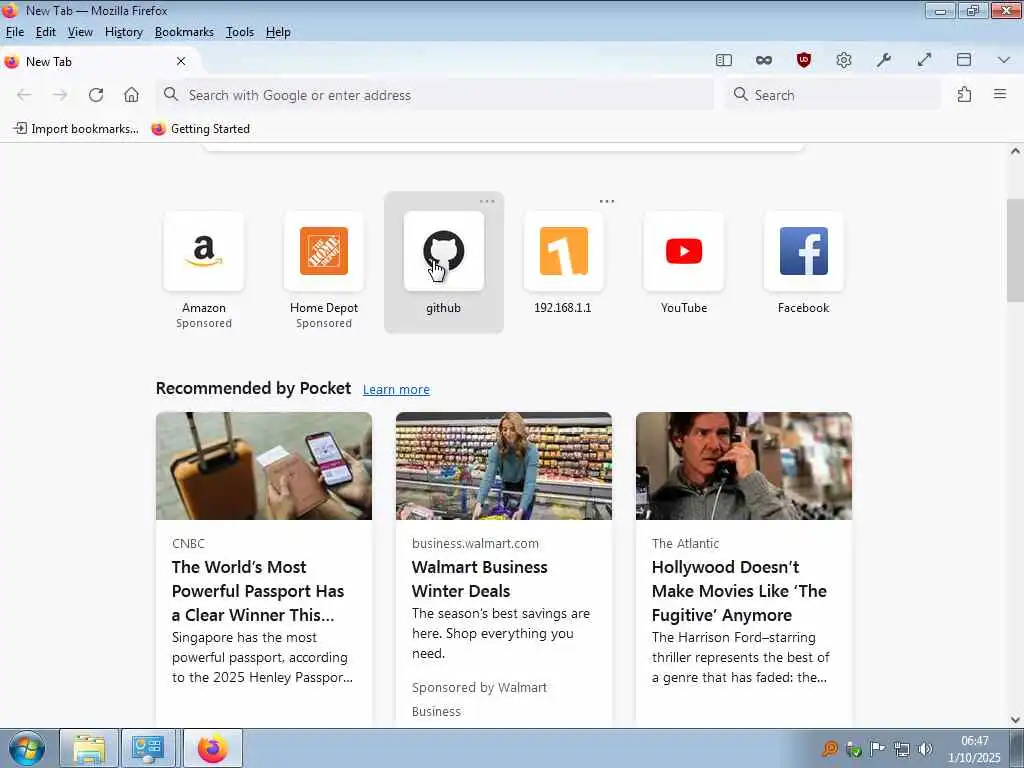This screenshot has height=768, width=1024.
Task: Open the github tile's three-dot menu
Action: pyautogui.click(x=487, y=201)
